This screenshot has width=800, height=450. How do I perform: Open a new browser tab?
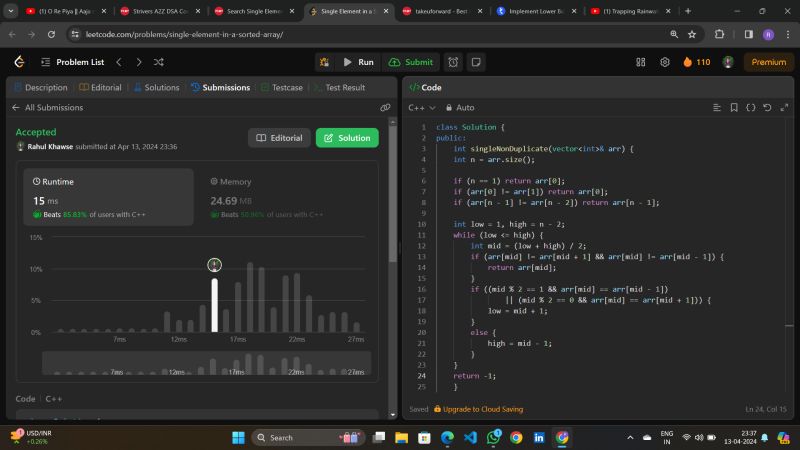[x=688, y=11]
